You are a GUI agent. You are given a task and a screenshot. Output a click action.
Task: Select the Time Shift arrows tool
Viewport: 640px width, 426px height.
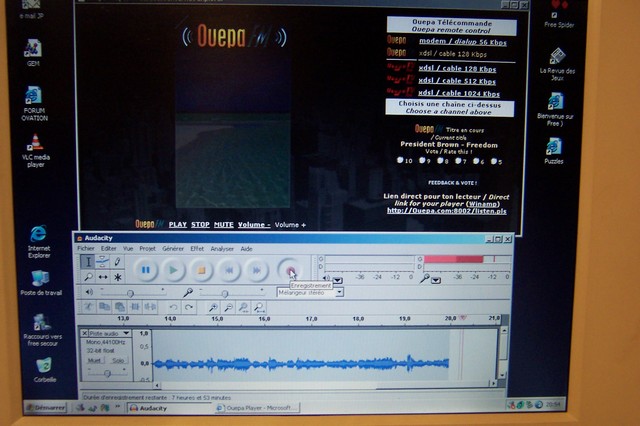click(102, 277)
